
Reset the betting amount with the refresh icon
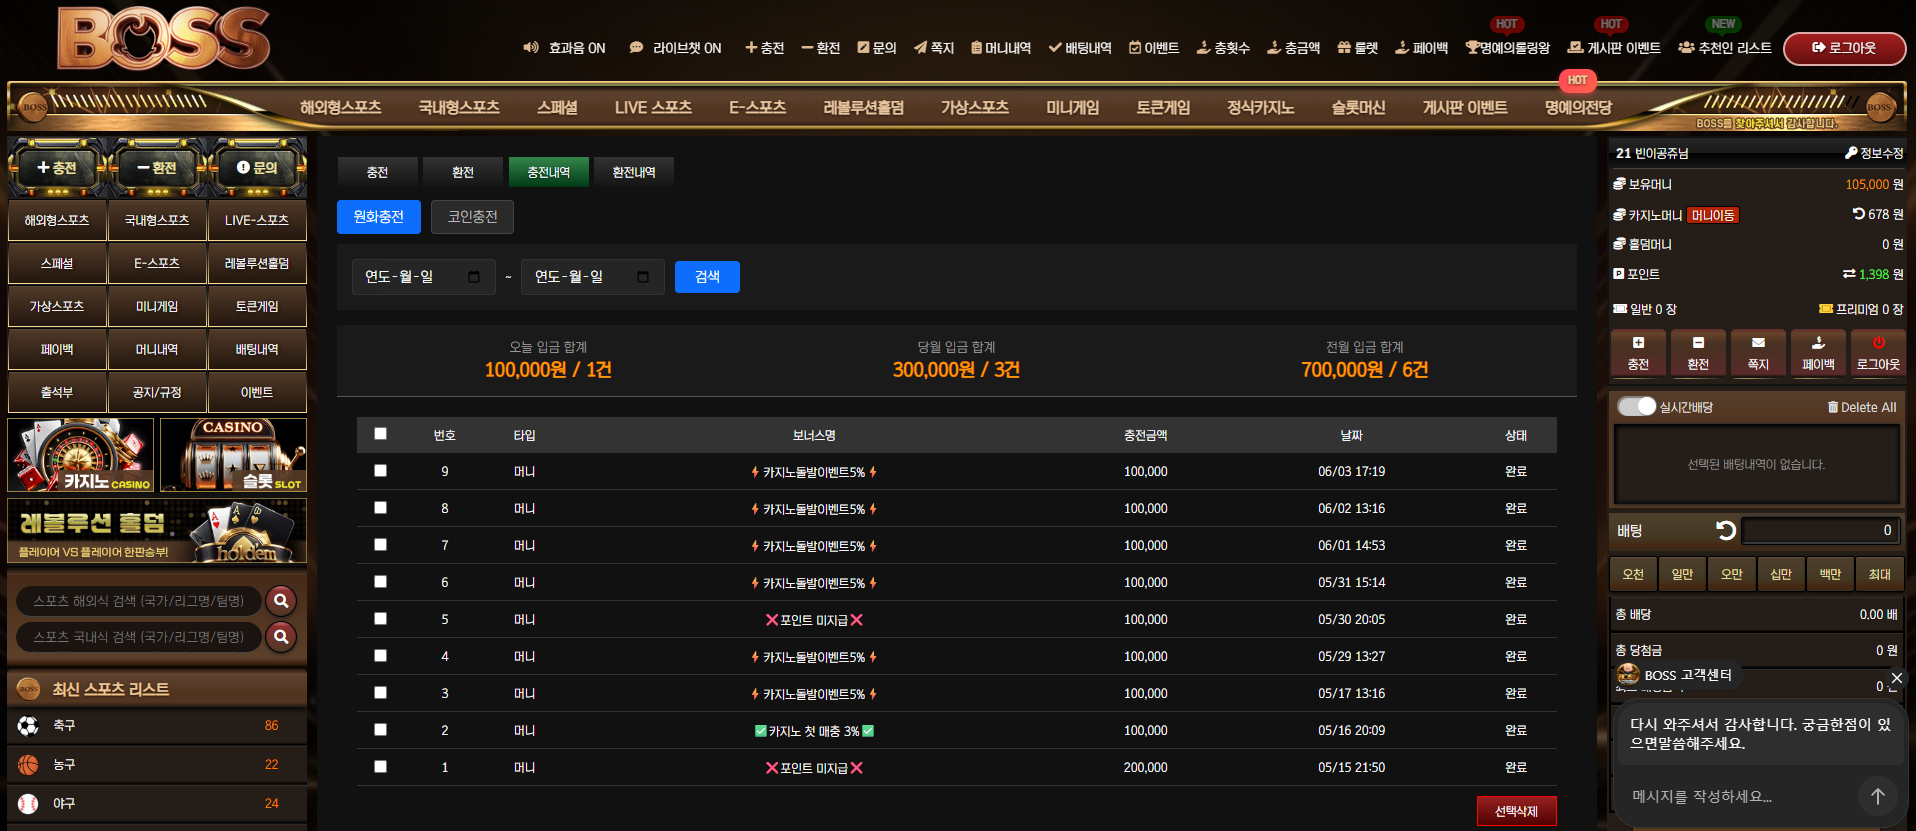pyautogui.click(x=1725, y=530)
